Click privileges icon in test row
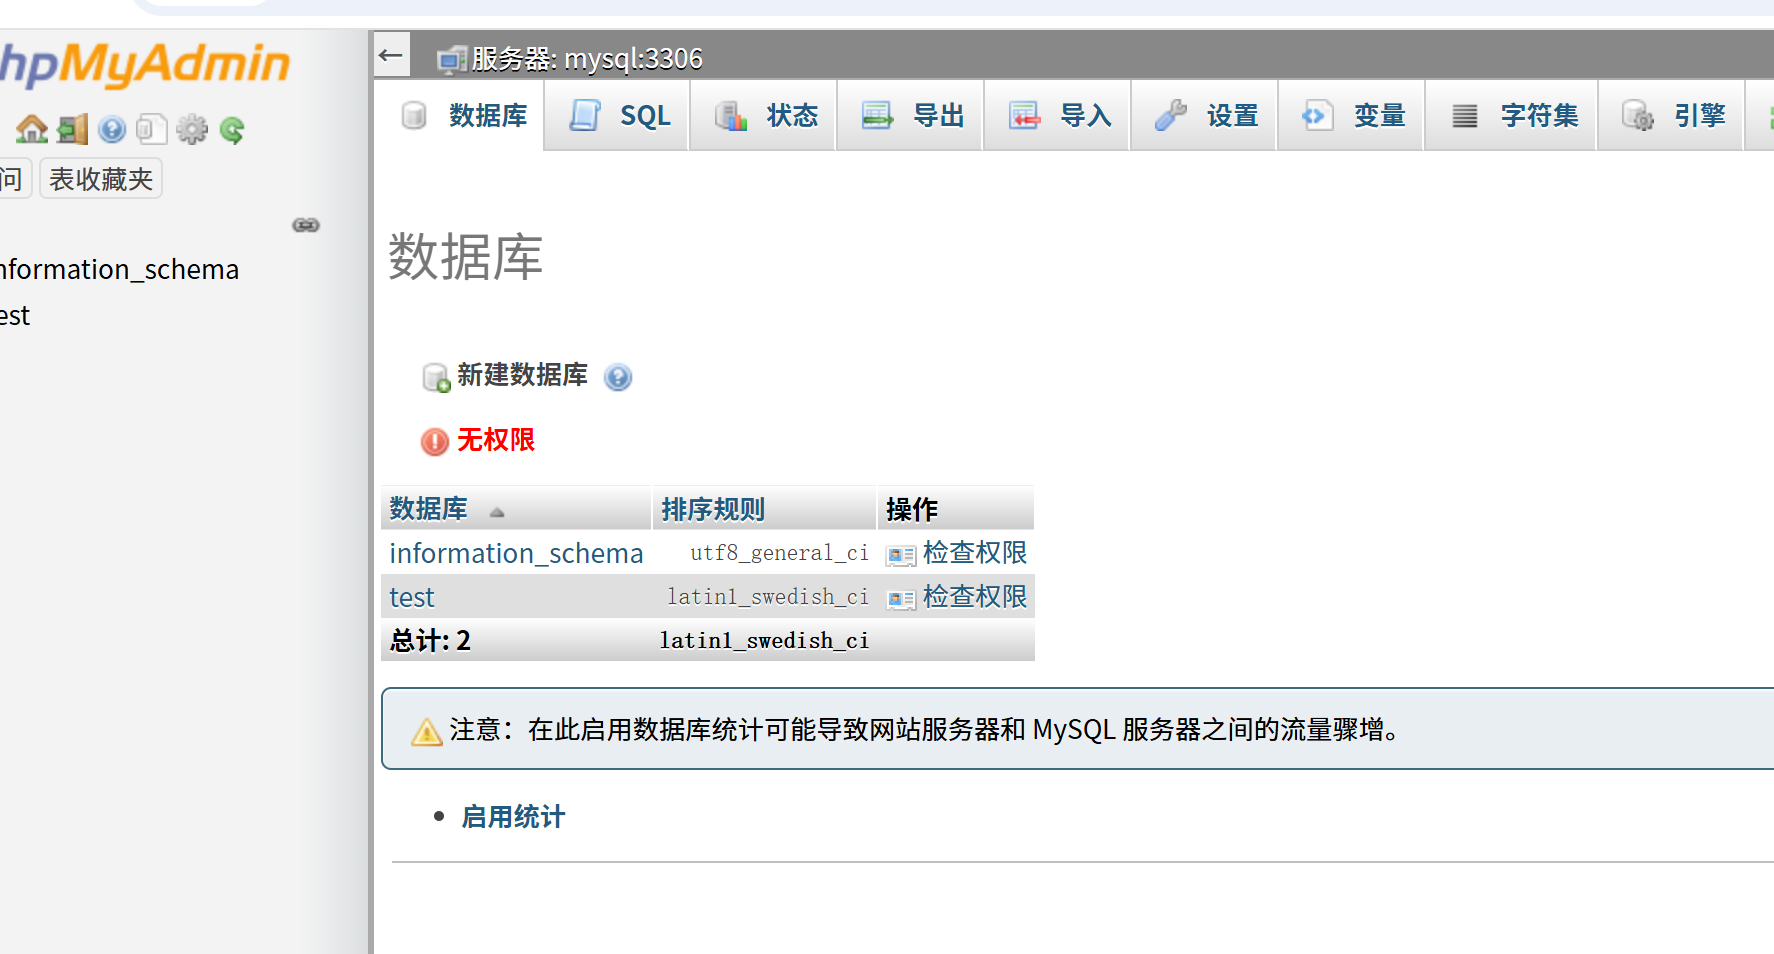Image resolution: width=1774 pixels, height=954 pixels. click(x=901, y=599)
